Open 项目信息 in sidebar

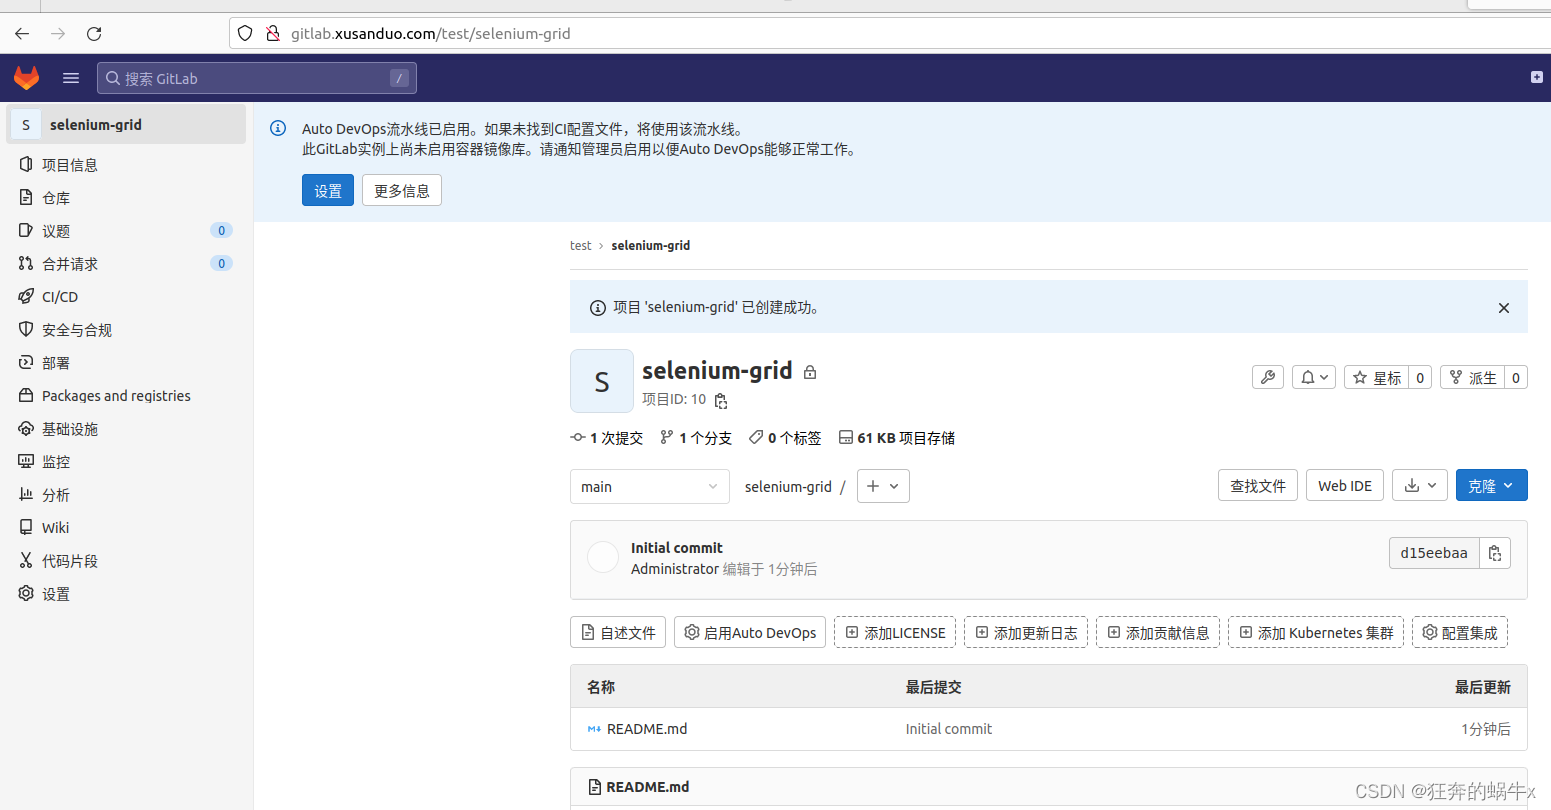pos(126,165)
